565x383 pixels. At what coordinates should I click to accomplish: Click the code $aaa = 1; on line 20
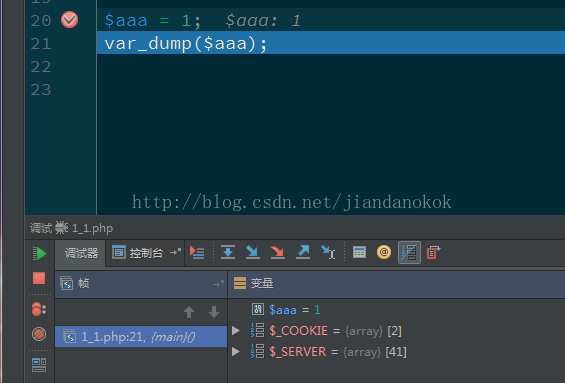(153, 20)
